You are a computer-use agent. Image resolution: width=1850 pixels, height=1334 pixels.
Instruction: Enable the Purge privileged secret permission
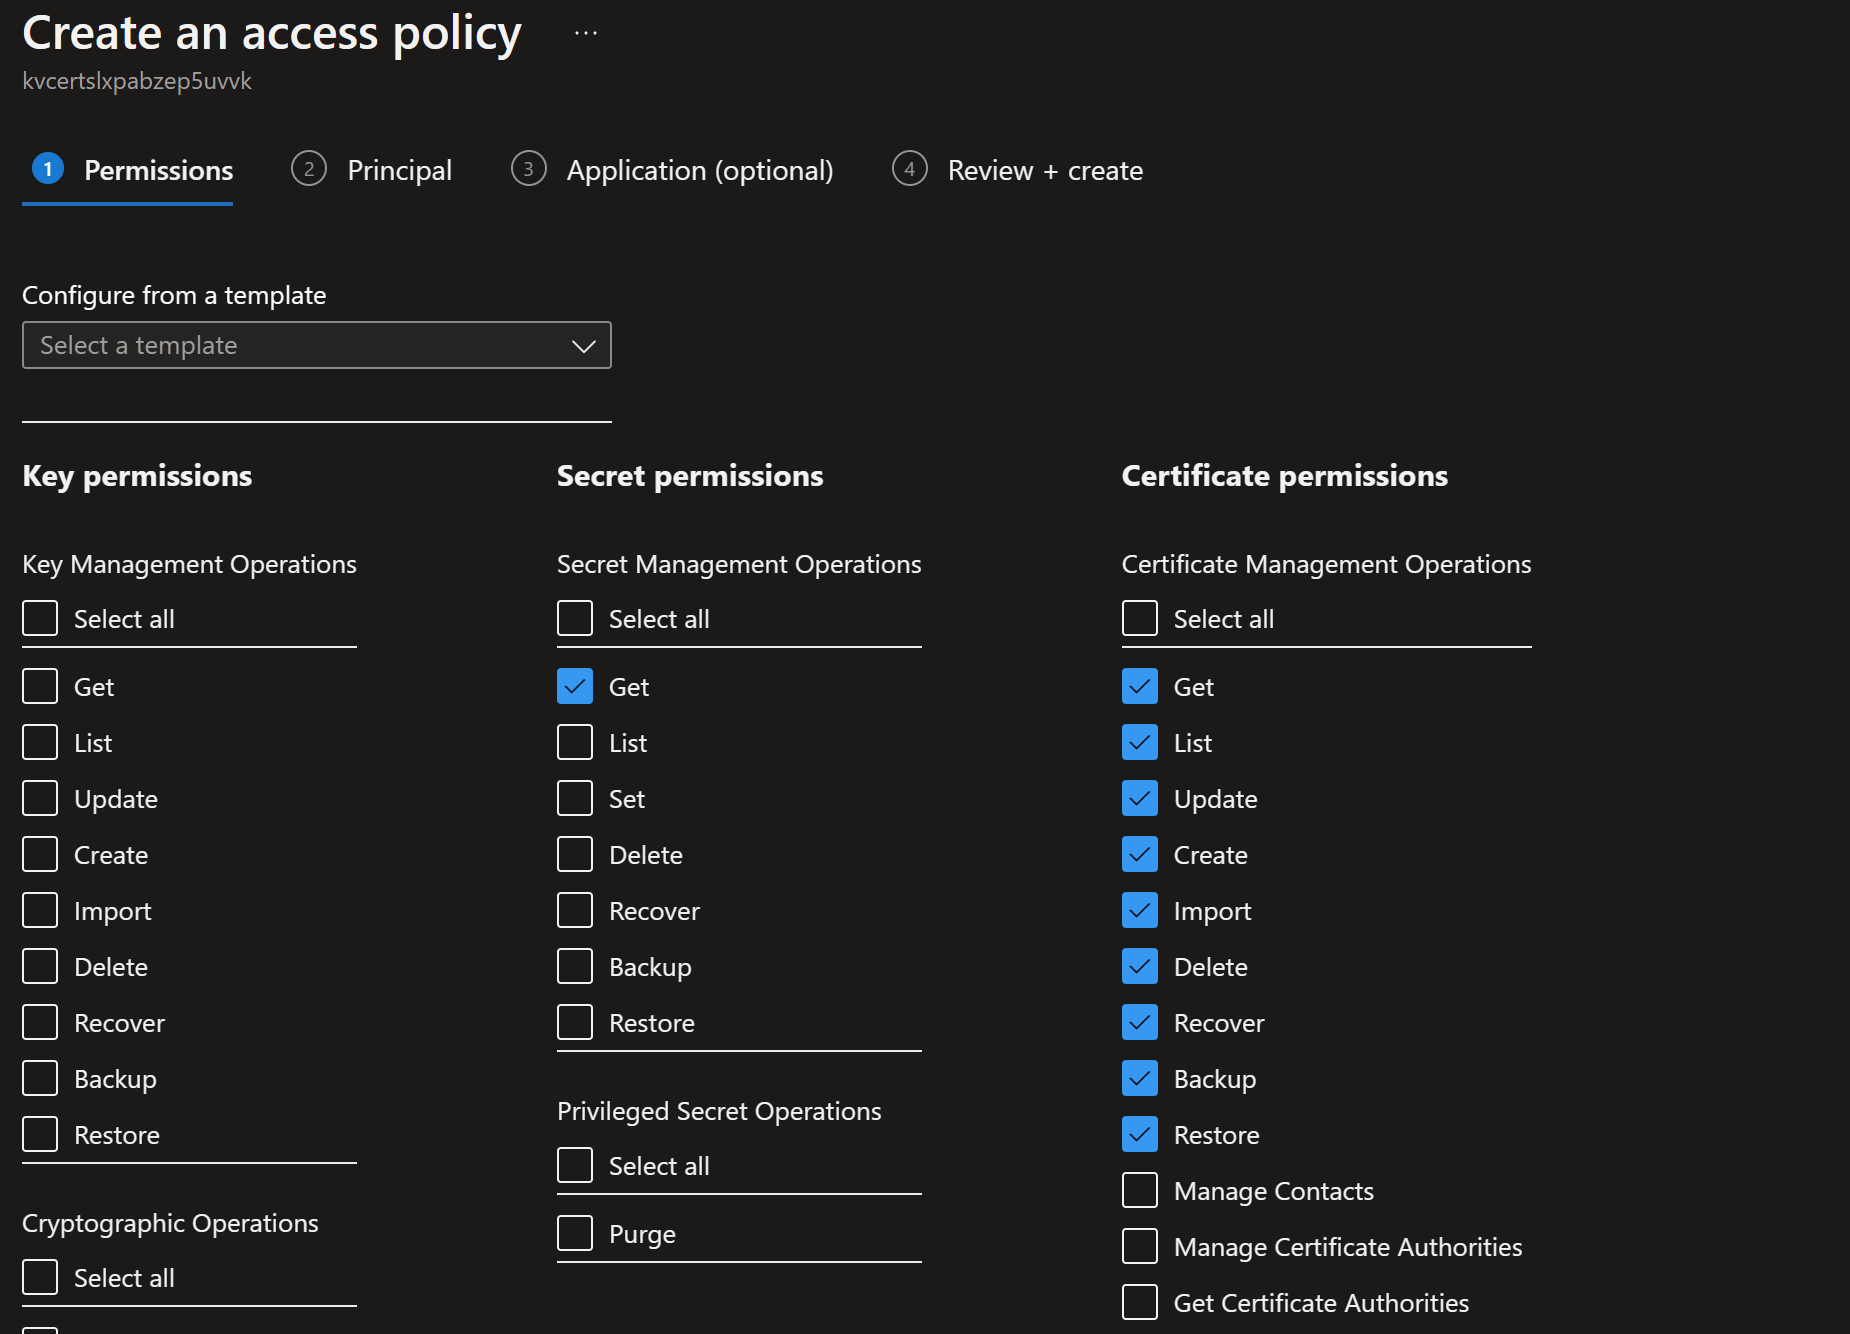[x=575, y=1234]
